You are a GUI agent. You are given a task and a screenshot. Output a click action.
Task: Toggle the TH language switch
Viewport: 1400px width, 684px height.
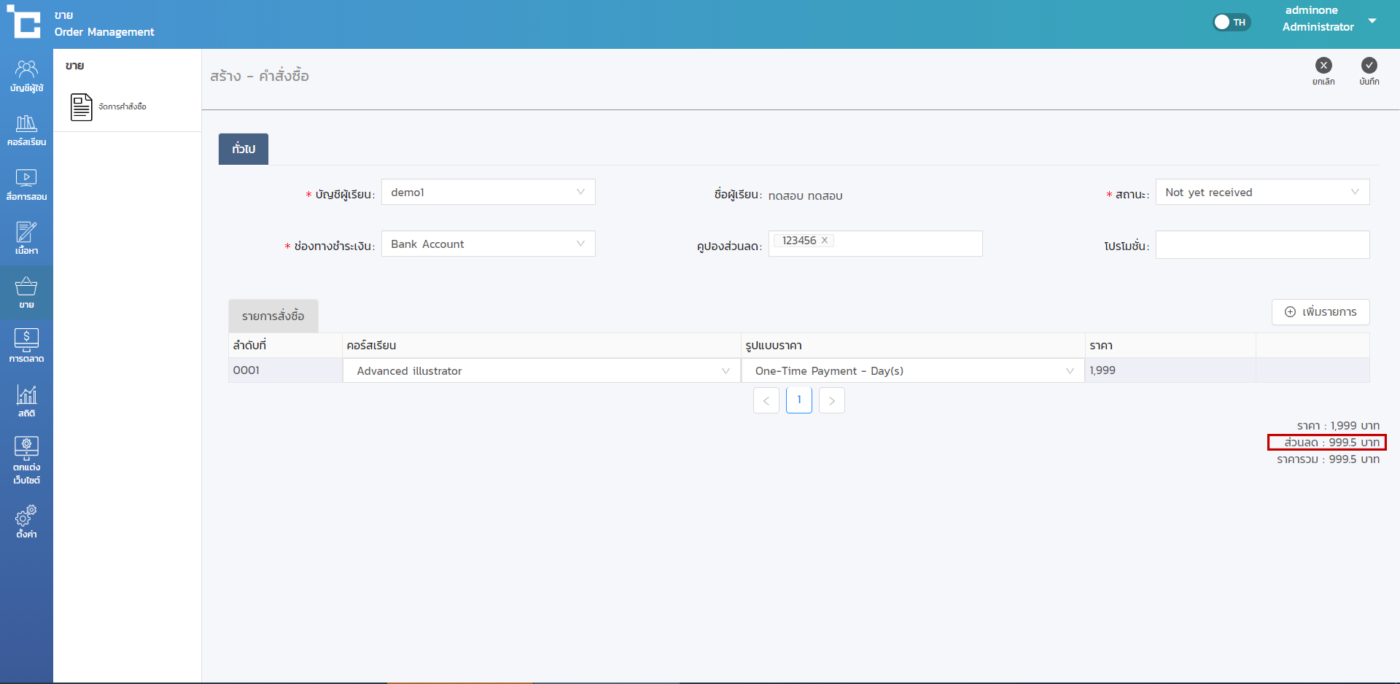point(1231,22)
